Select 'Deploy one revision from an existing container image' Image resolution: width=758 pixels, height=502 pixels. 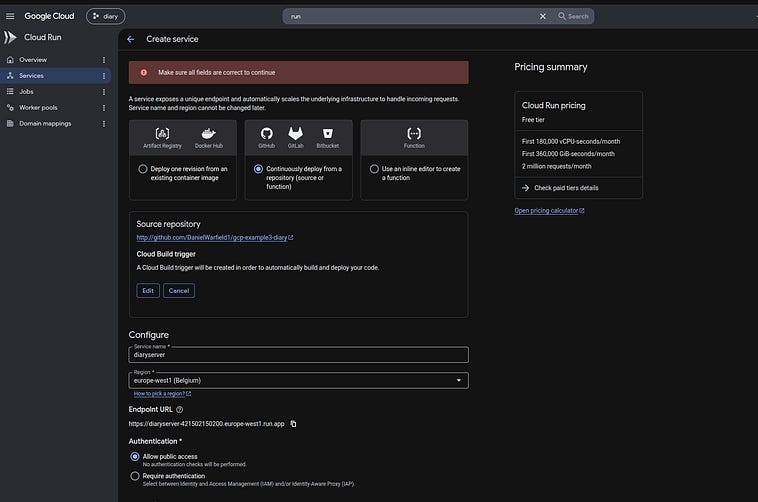143,169
